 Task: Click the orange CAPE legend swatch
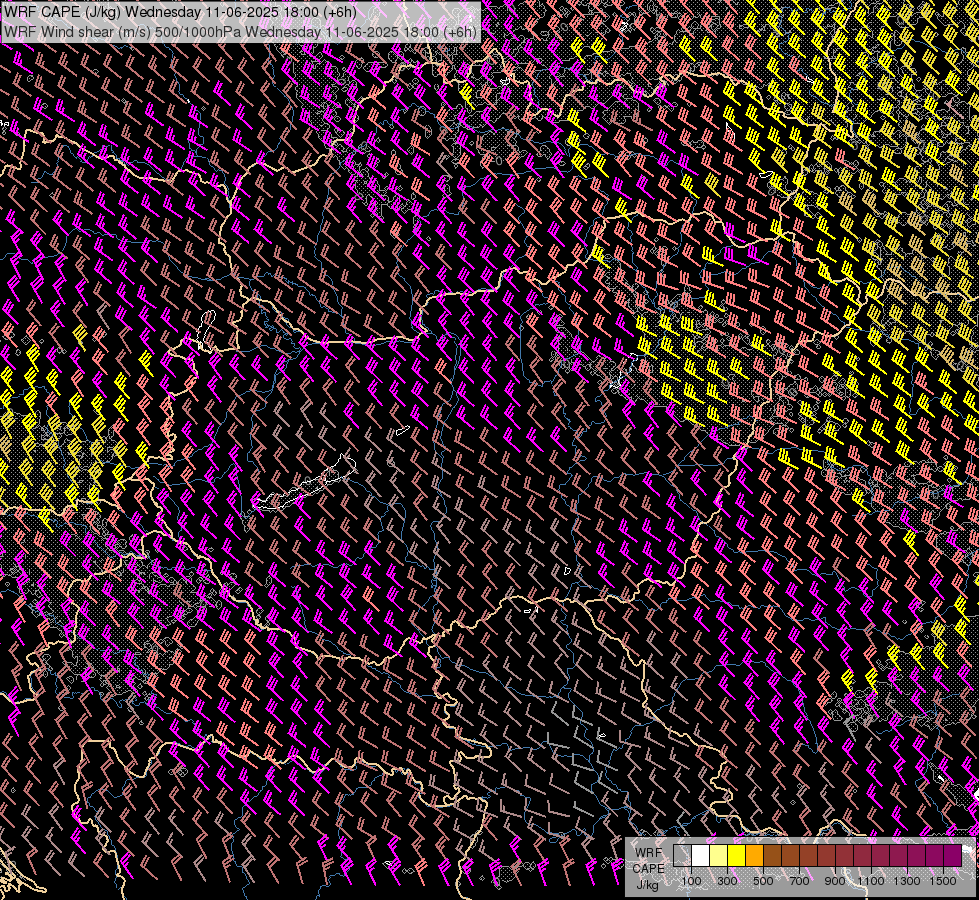click(x=754, y=856)
